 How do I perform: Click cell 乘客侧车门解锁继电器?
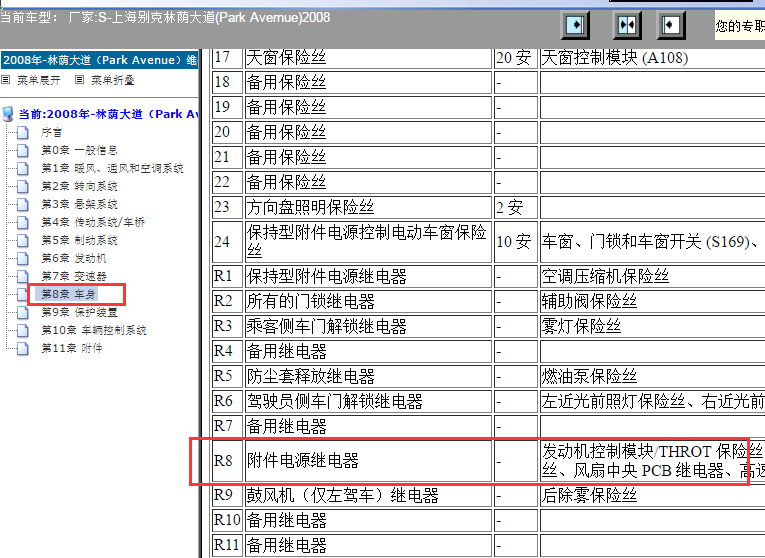tap(368, 326)
